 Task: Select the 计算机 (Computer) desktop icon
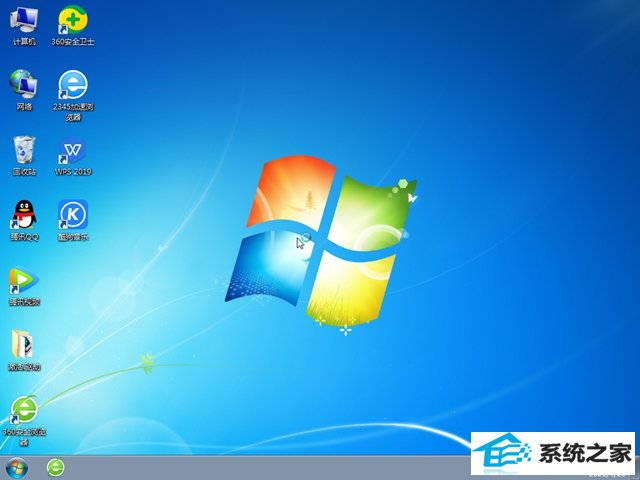tap(23, 20)
